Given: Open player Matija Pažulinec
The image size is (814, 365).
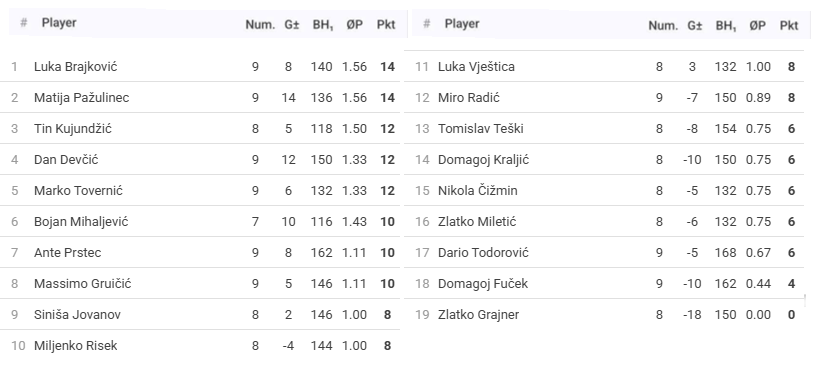Looking at the screenshot, I should [82, 98].
